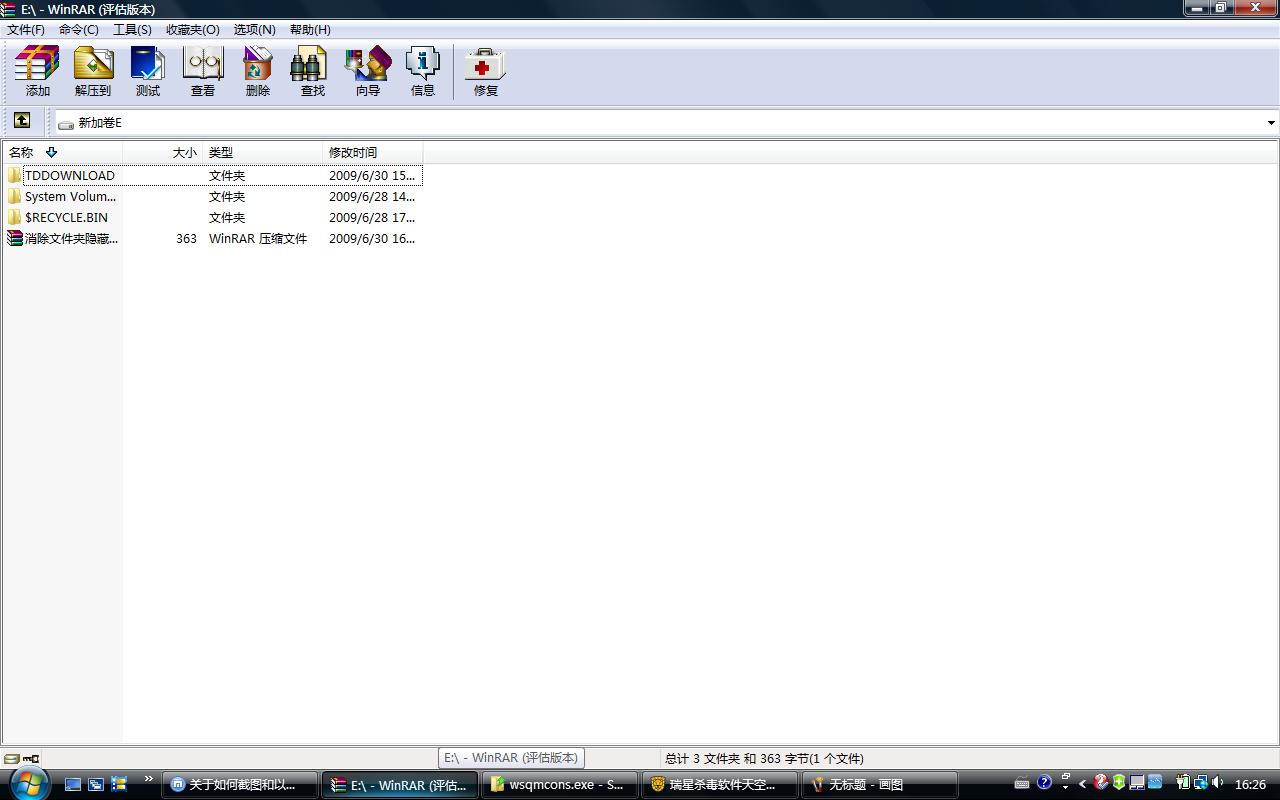This screenshot has width=1280, height=800.
Task: Show hidden system tray icons
Action: 1082,784
